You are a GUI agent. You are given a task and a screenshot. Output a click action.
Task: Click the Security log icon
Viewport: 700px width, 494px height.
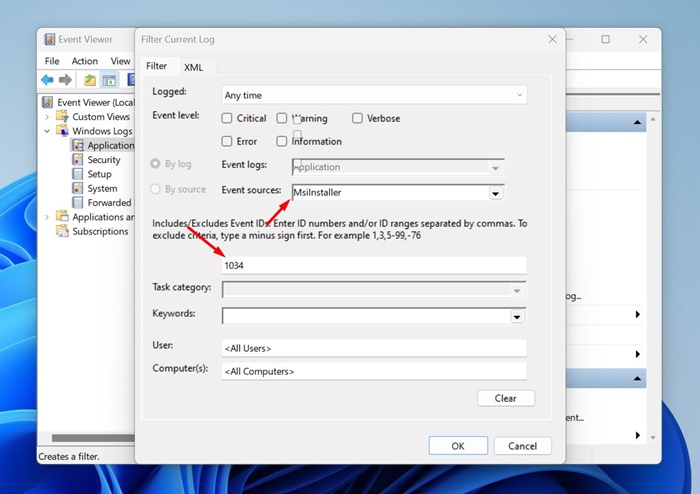point(78,159)
